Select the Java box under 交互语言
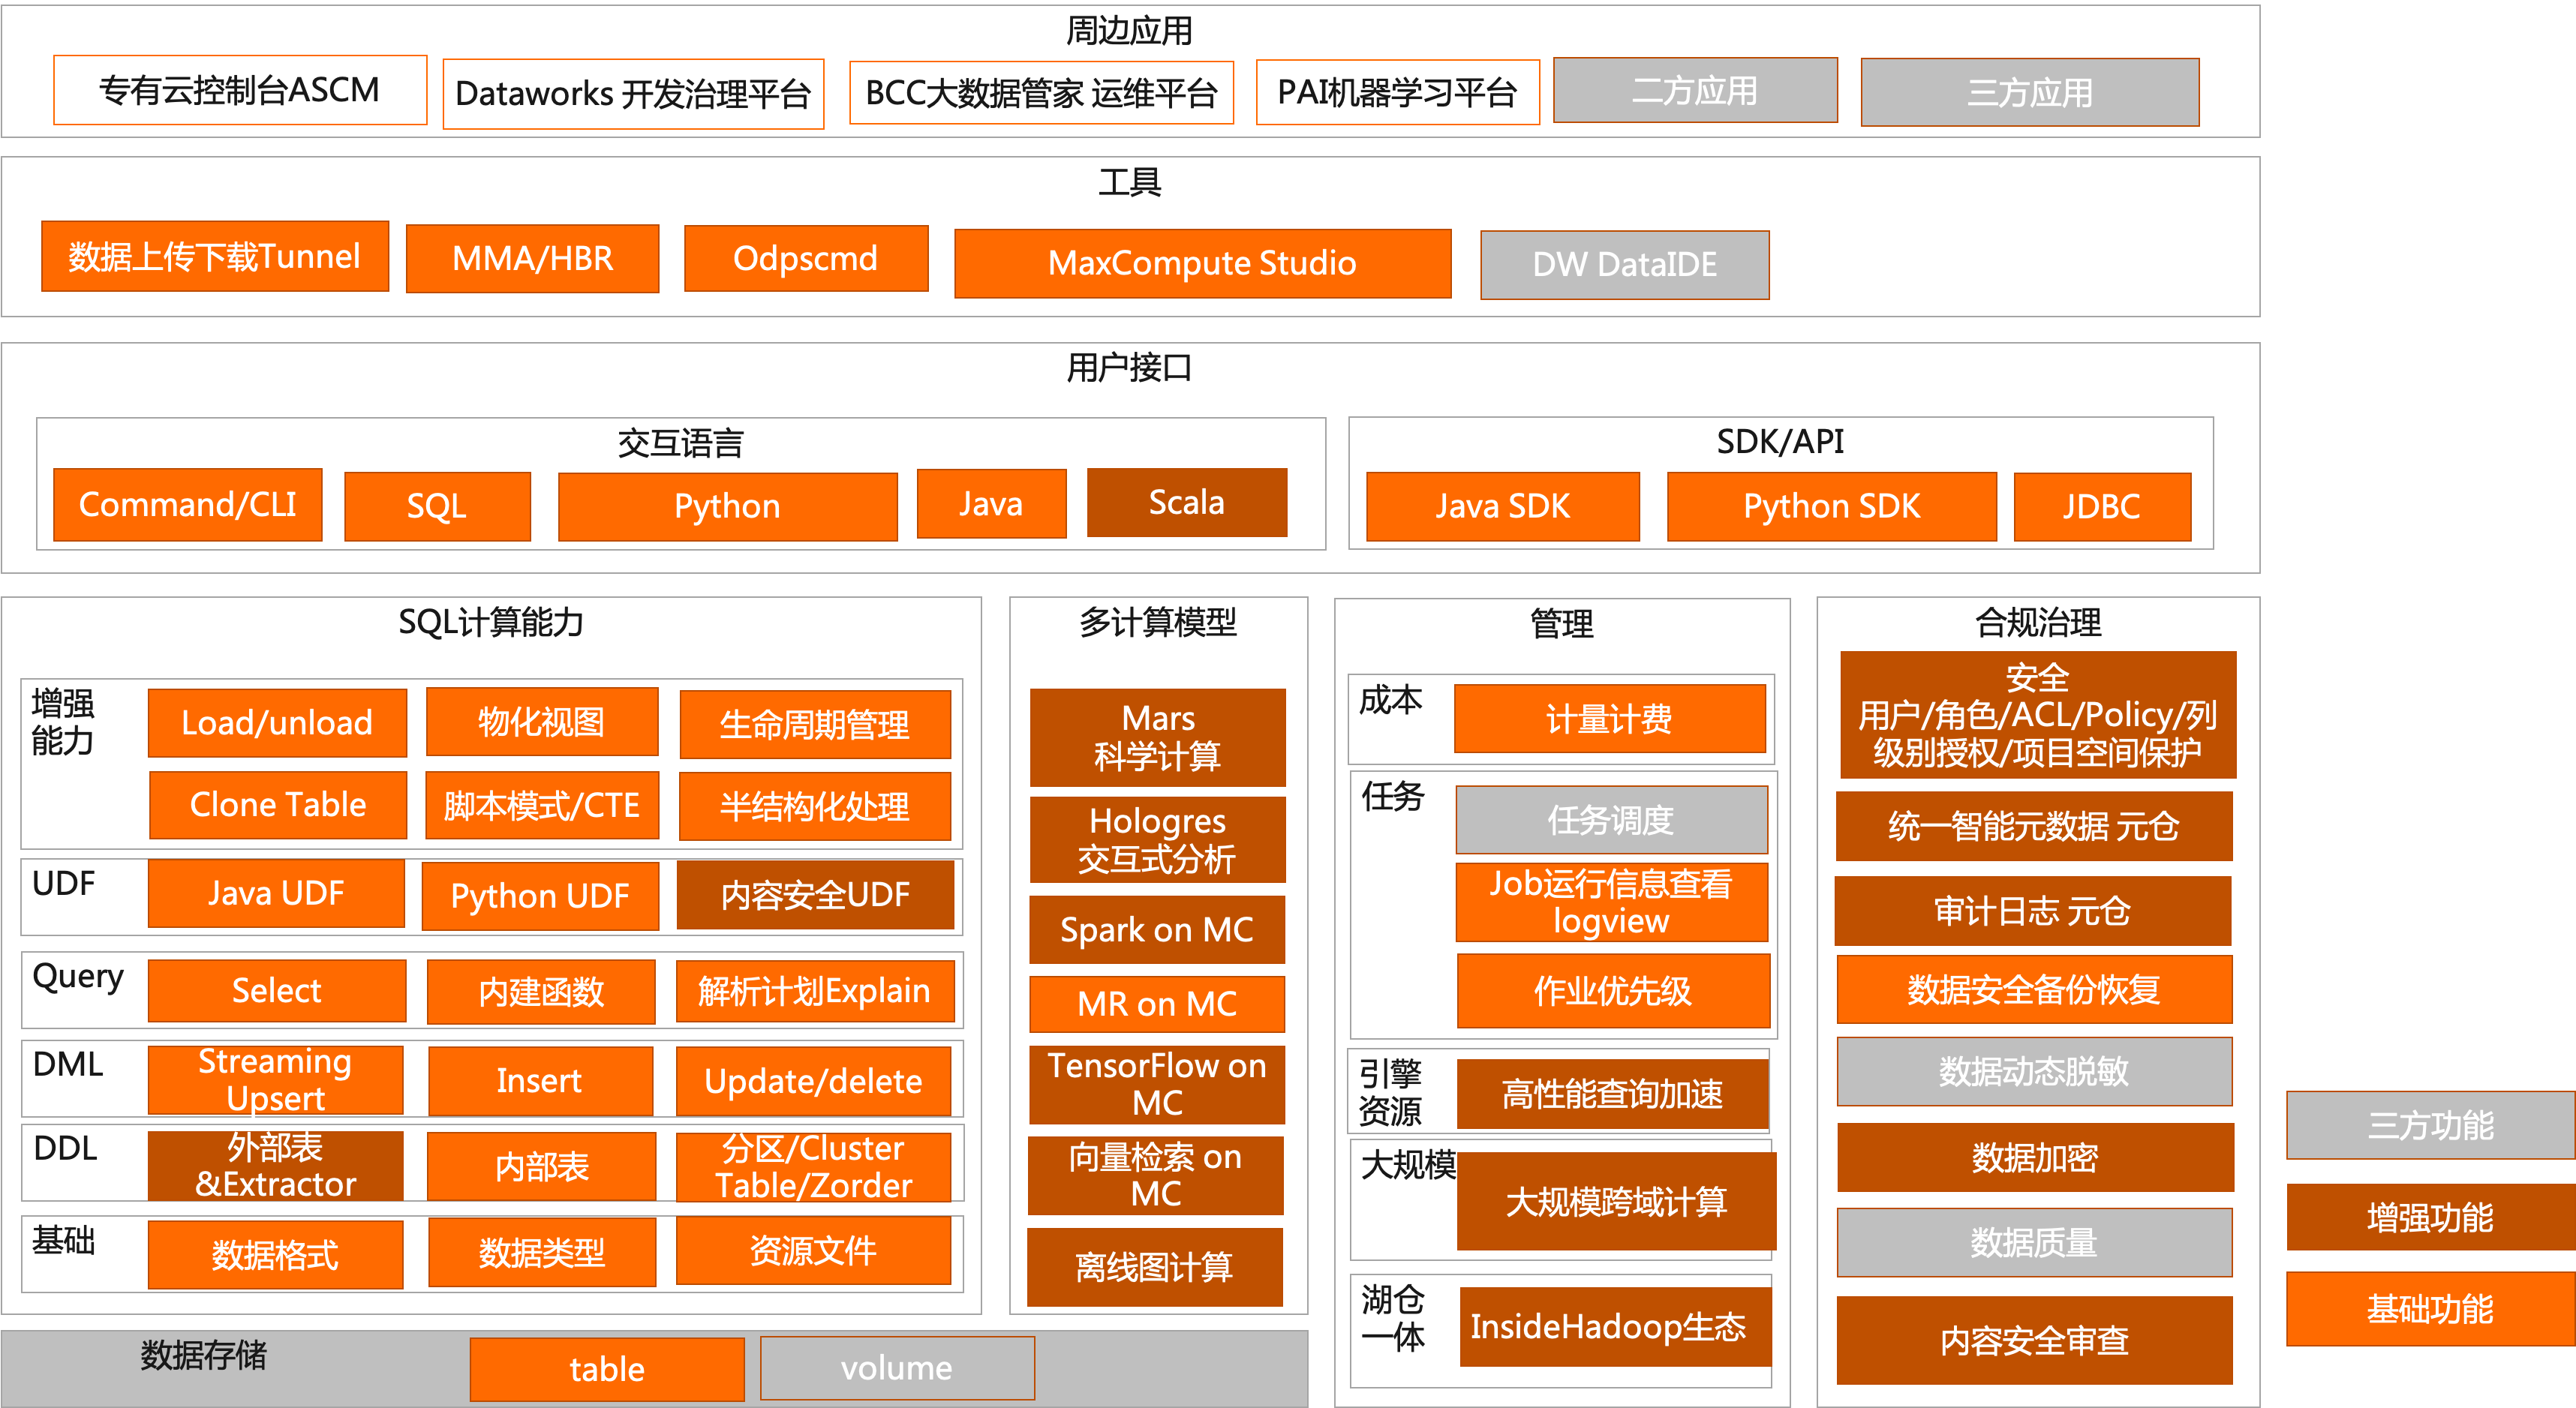 [x=991, y=504]
